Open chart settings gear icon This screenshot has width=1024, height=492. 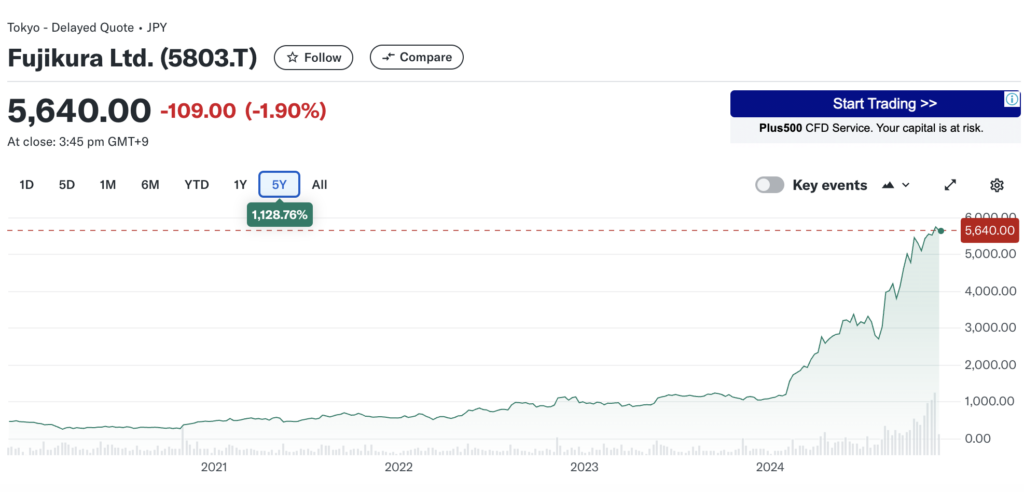click(996, 185)
